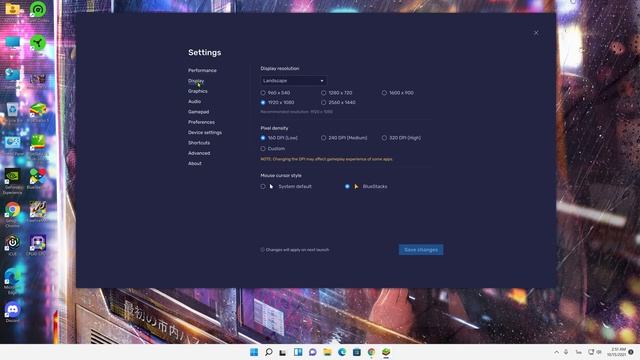Go to the Shortcuts settings section

click(x=199, y=143)
